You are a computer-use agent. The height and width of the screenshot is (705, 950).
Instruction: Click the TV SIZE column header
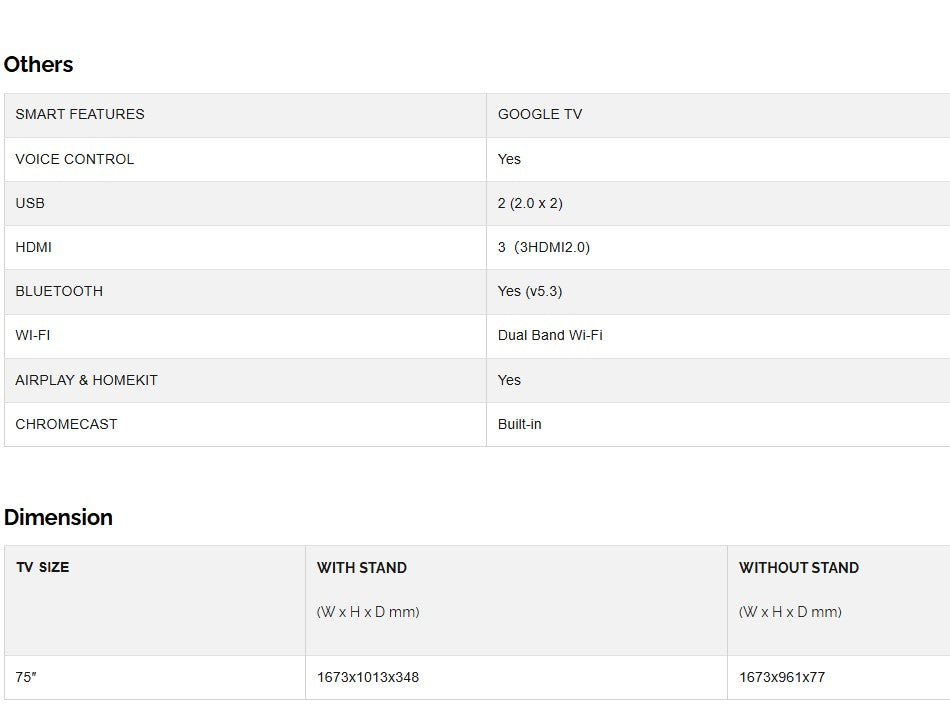pos(43,567)
